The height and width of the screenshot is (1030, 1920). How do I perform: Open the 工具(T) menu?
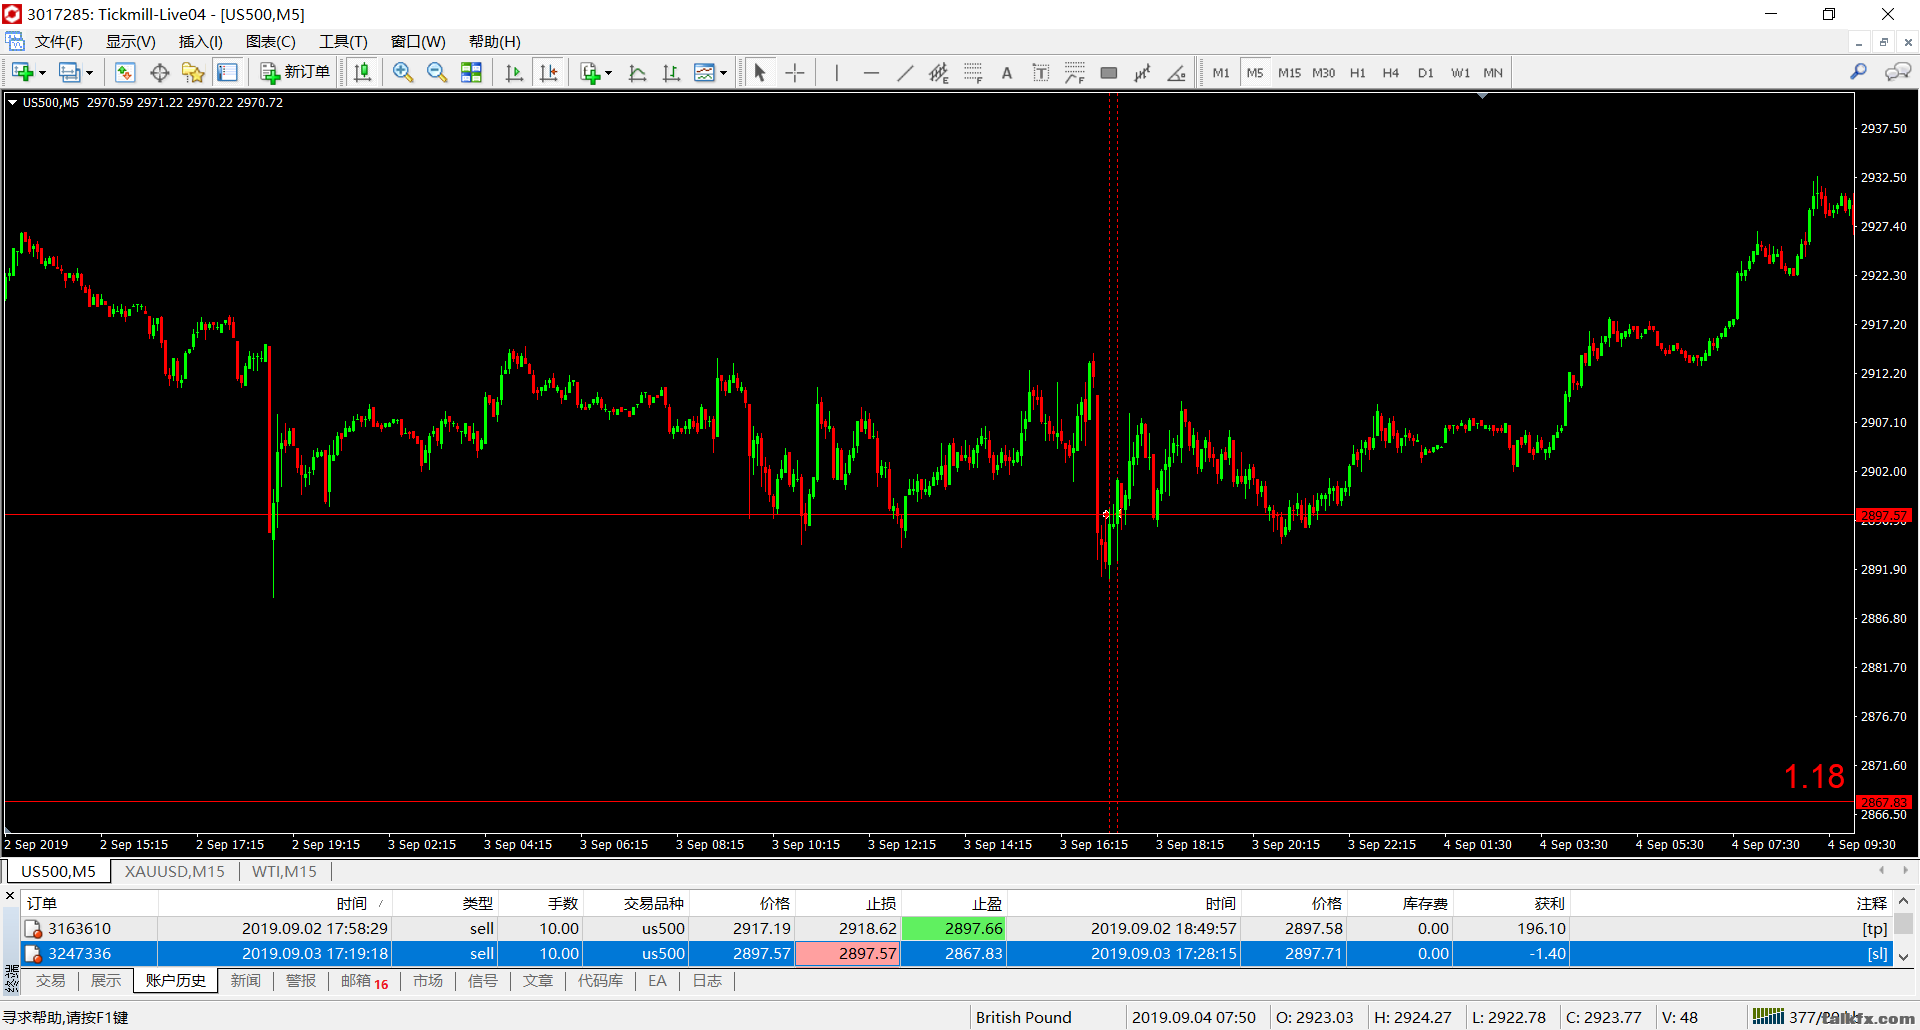[x=343, y=41]
